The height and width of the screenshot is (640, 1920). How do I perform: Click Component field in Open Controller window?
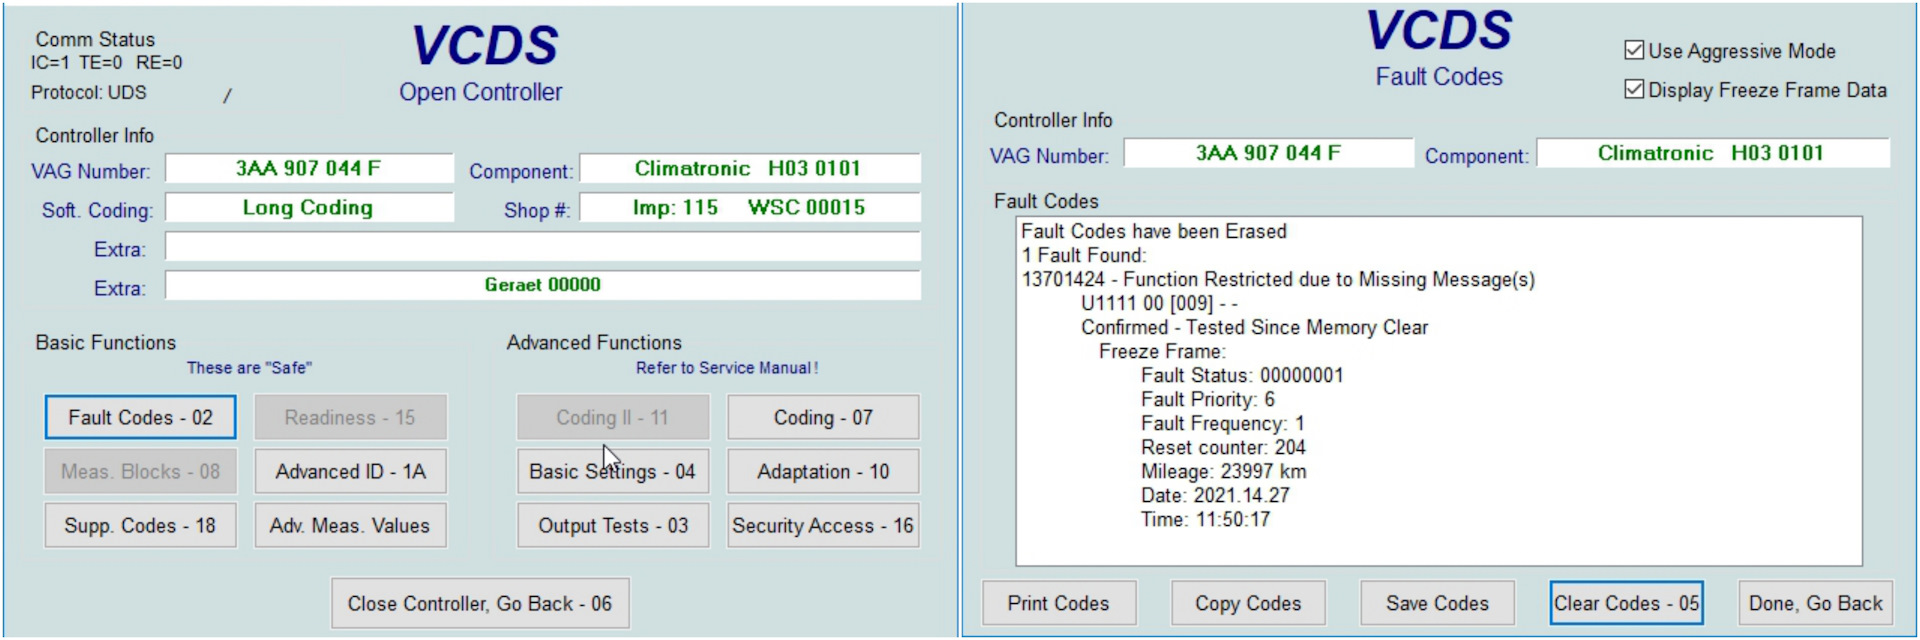pyautogui.click(x=749, y=168)
